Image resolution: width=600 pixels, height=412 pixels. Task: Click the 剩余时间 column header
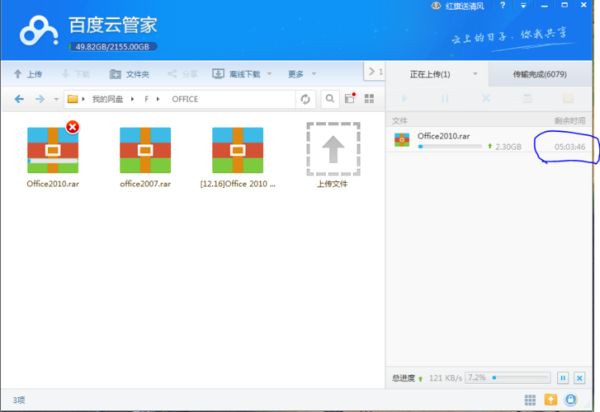pyautogui.click(x=570, y=121)
